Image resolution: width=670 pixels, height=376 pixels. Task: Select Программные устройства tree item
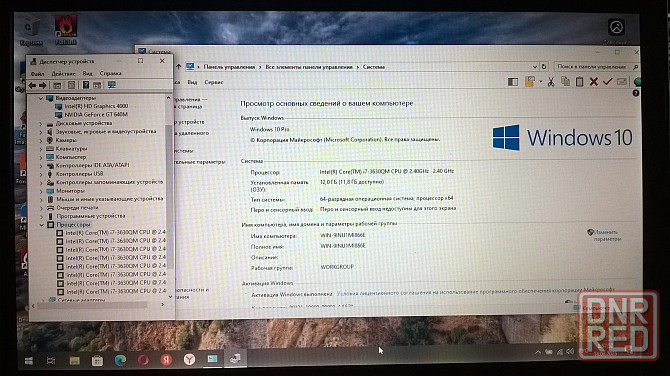click(x=91, y=216)
